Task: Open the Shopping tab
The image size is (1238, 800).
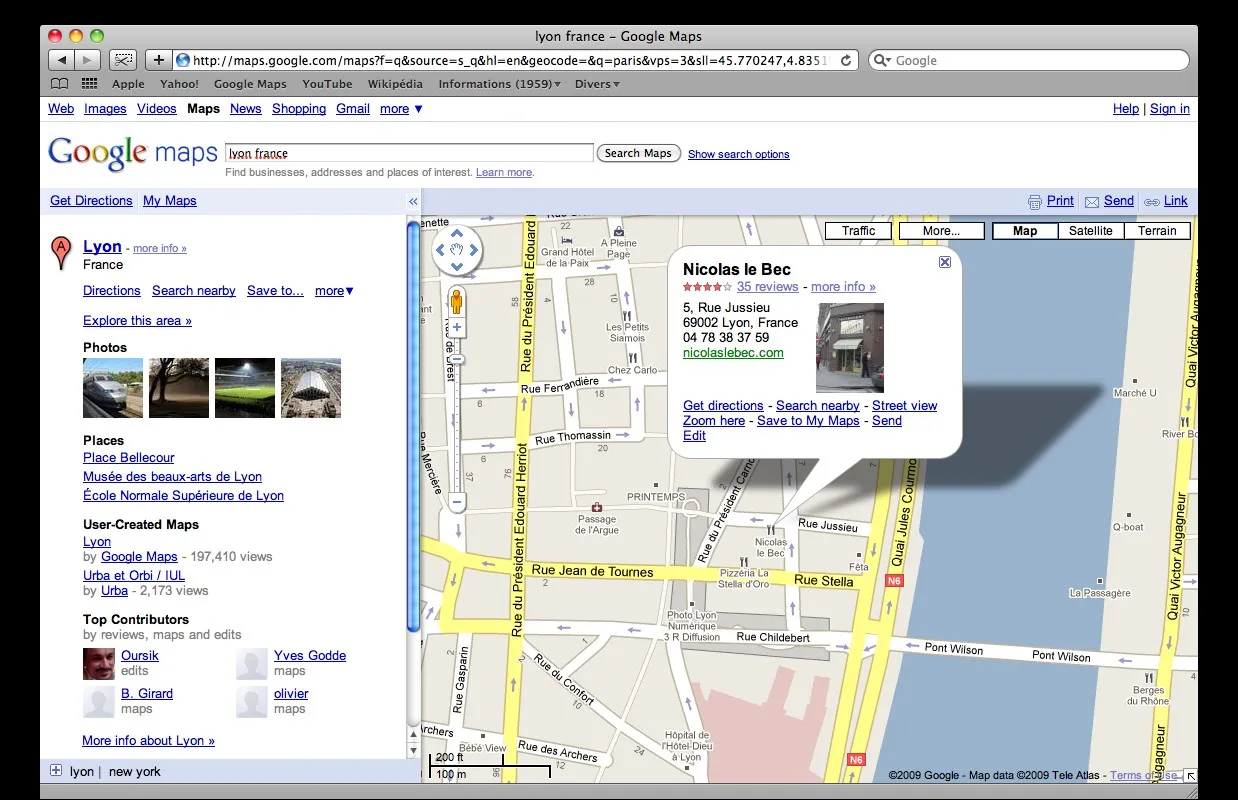Action: click(299, 109)
